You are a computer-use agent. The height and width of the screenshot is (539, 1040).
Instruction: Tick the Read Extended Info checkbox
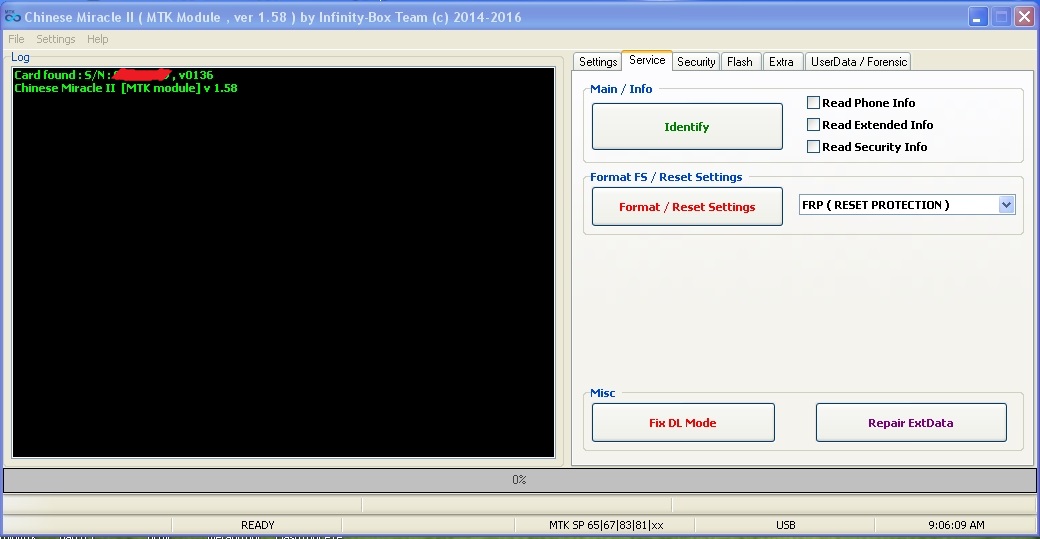click(813, 125)
